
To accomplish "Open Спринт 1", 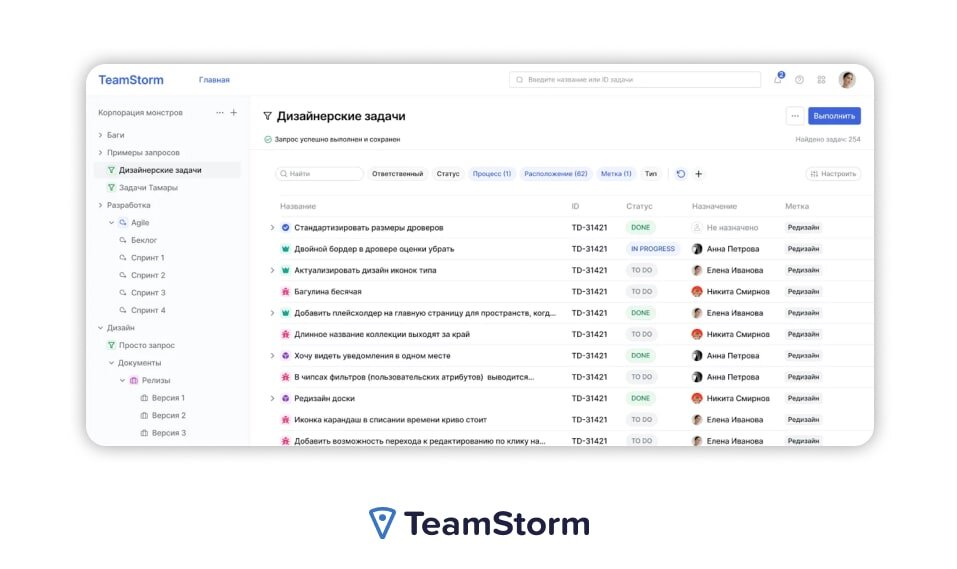I will click(x=148, y=258).
